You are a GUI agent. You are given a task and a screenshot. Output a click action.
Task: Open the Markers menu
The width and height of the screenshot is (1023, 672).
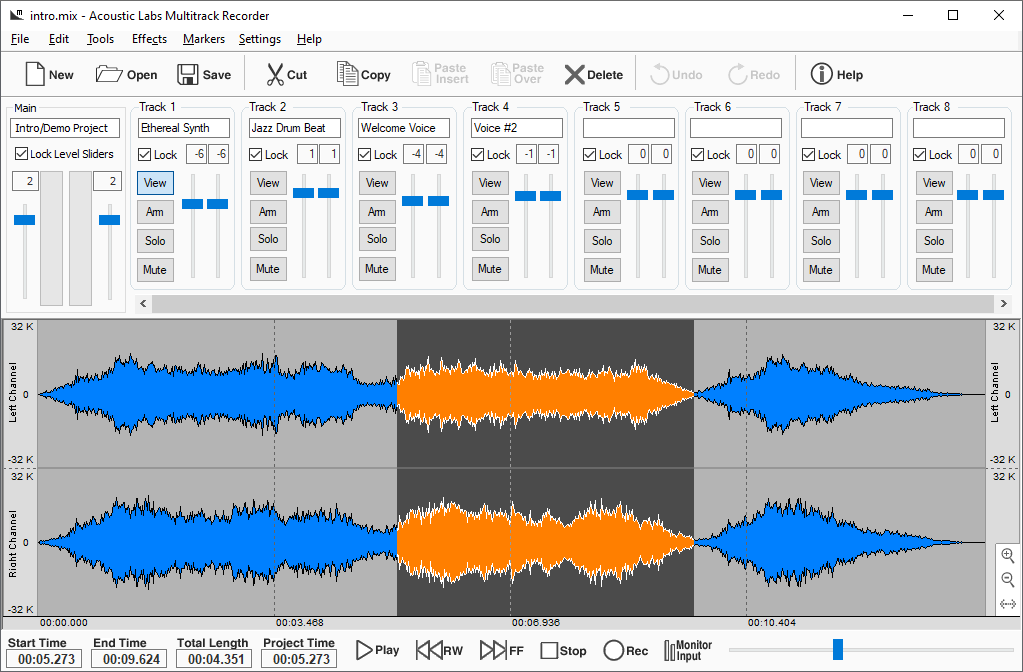[203, 39]
